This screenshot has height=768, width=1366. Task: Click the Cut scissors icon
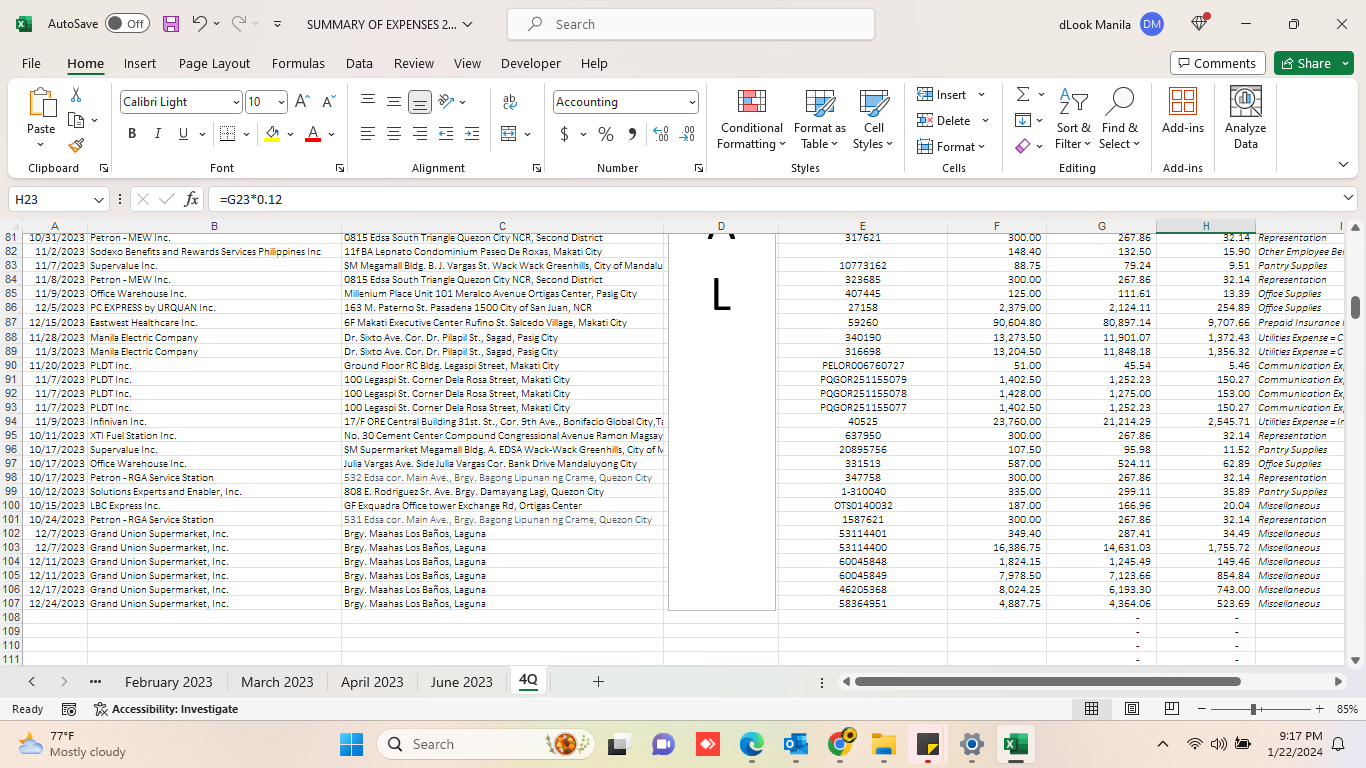pos(76,94)
